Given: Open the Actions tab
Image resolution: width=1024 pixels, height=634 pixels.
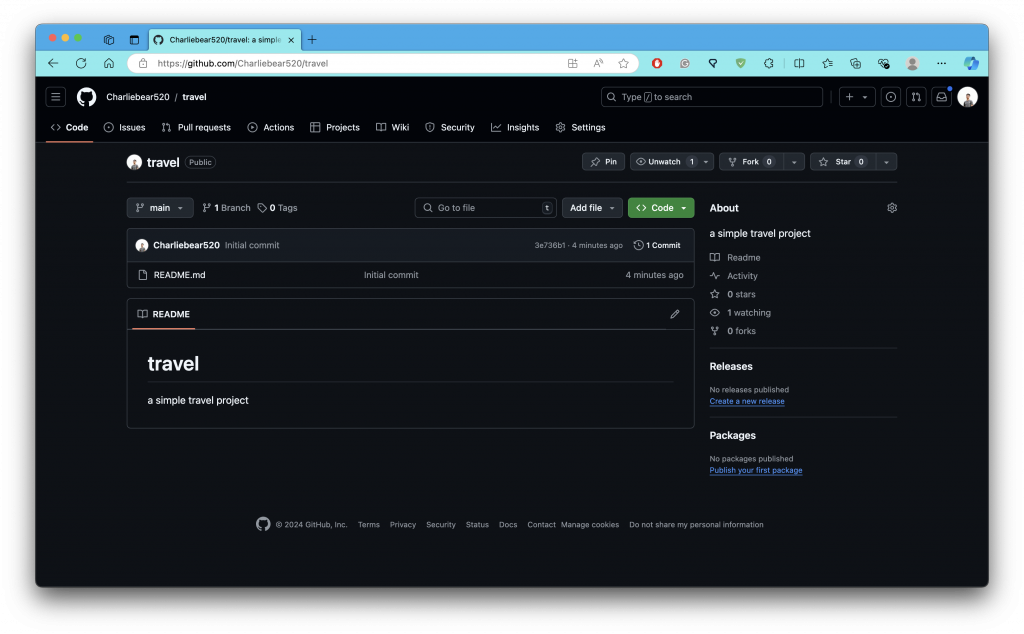Looking at the screenshot, I should point(270,127).
